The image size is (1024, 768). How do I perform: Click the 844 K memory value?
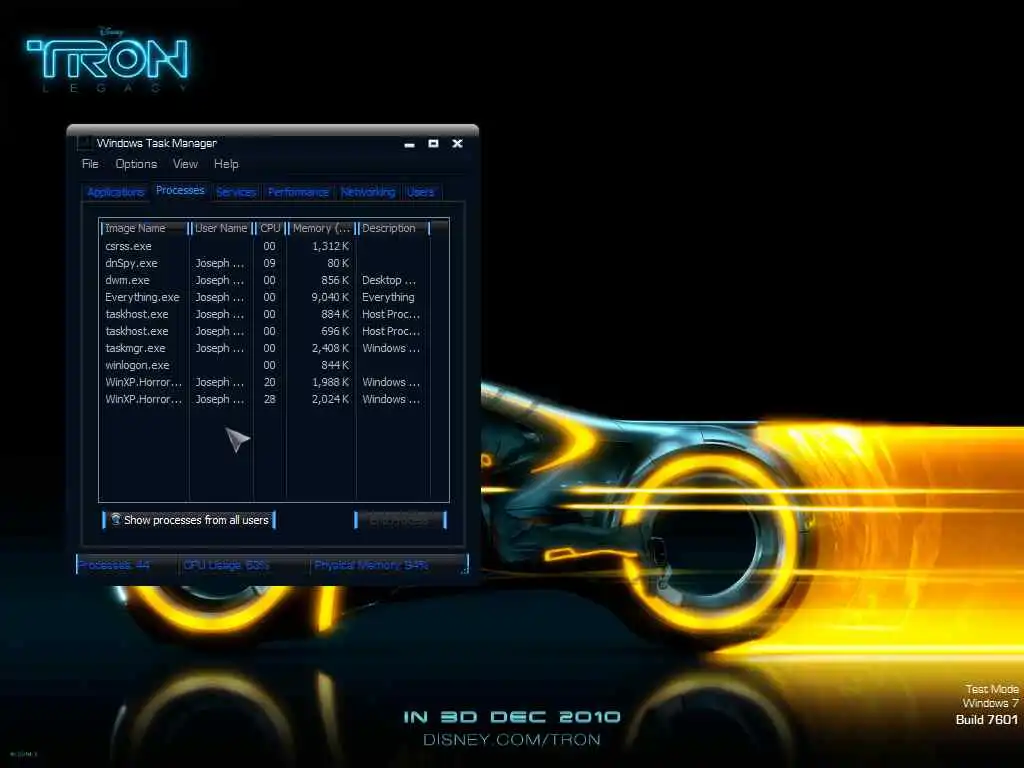point(335,365)
